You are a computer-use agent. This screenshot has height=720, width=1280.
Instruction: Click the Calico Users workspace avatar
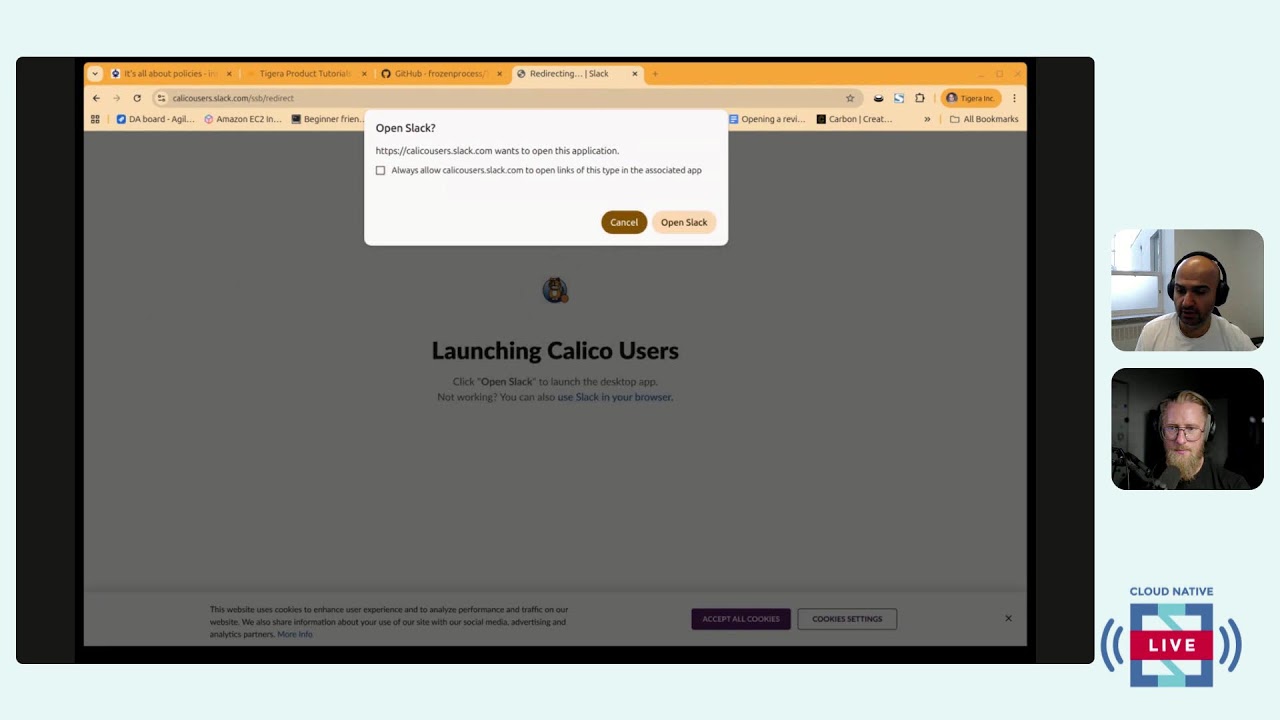tap(555, 290)
